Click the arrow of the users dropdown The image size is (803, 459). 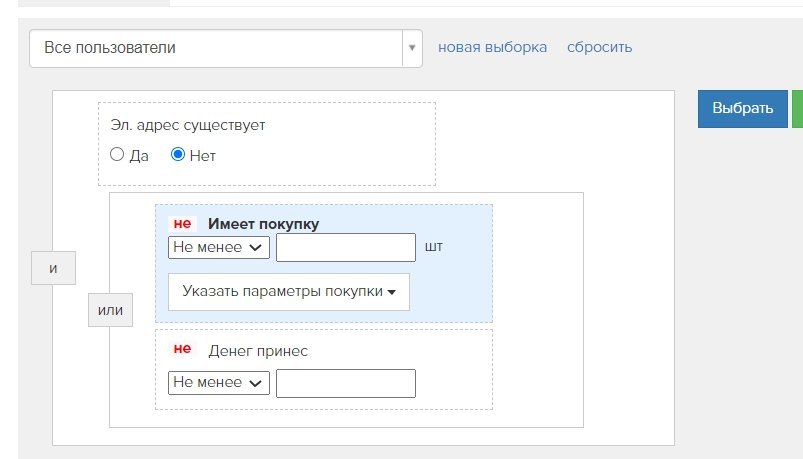pos(412,48)
